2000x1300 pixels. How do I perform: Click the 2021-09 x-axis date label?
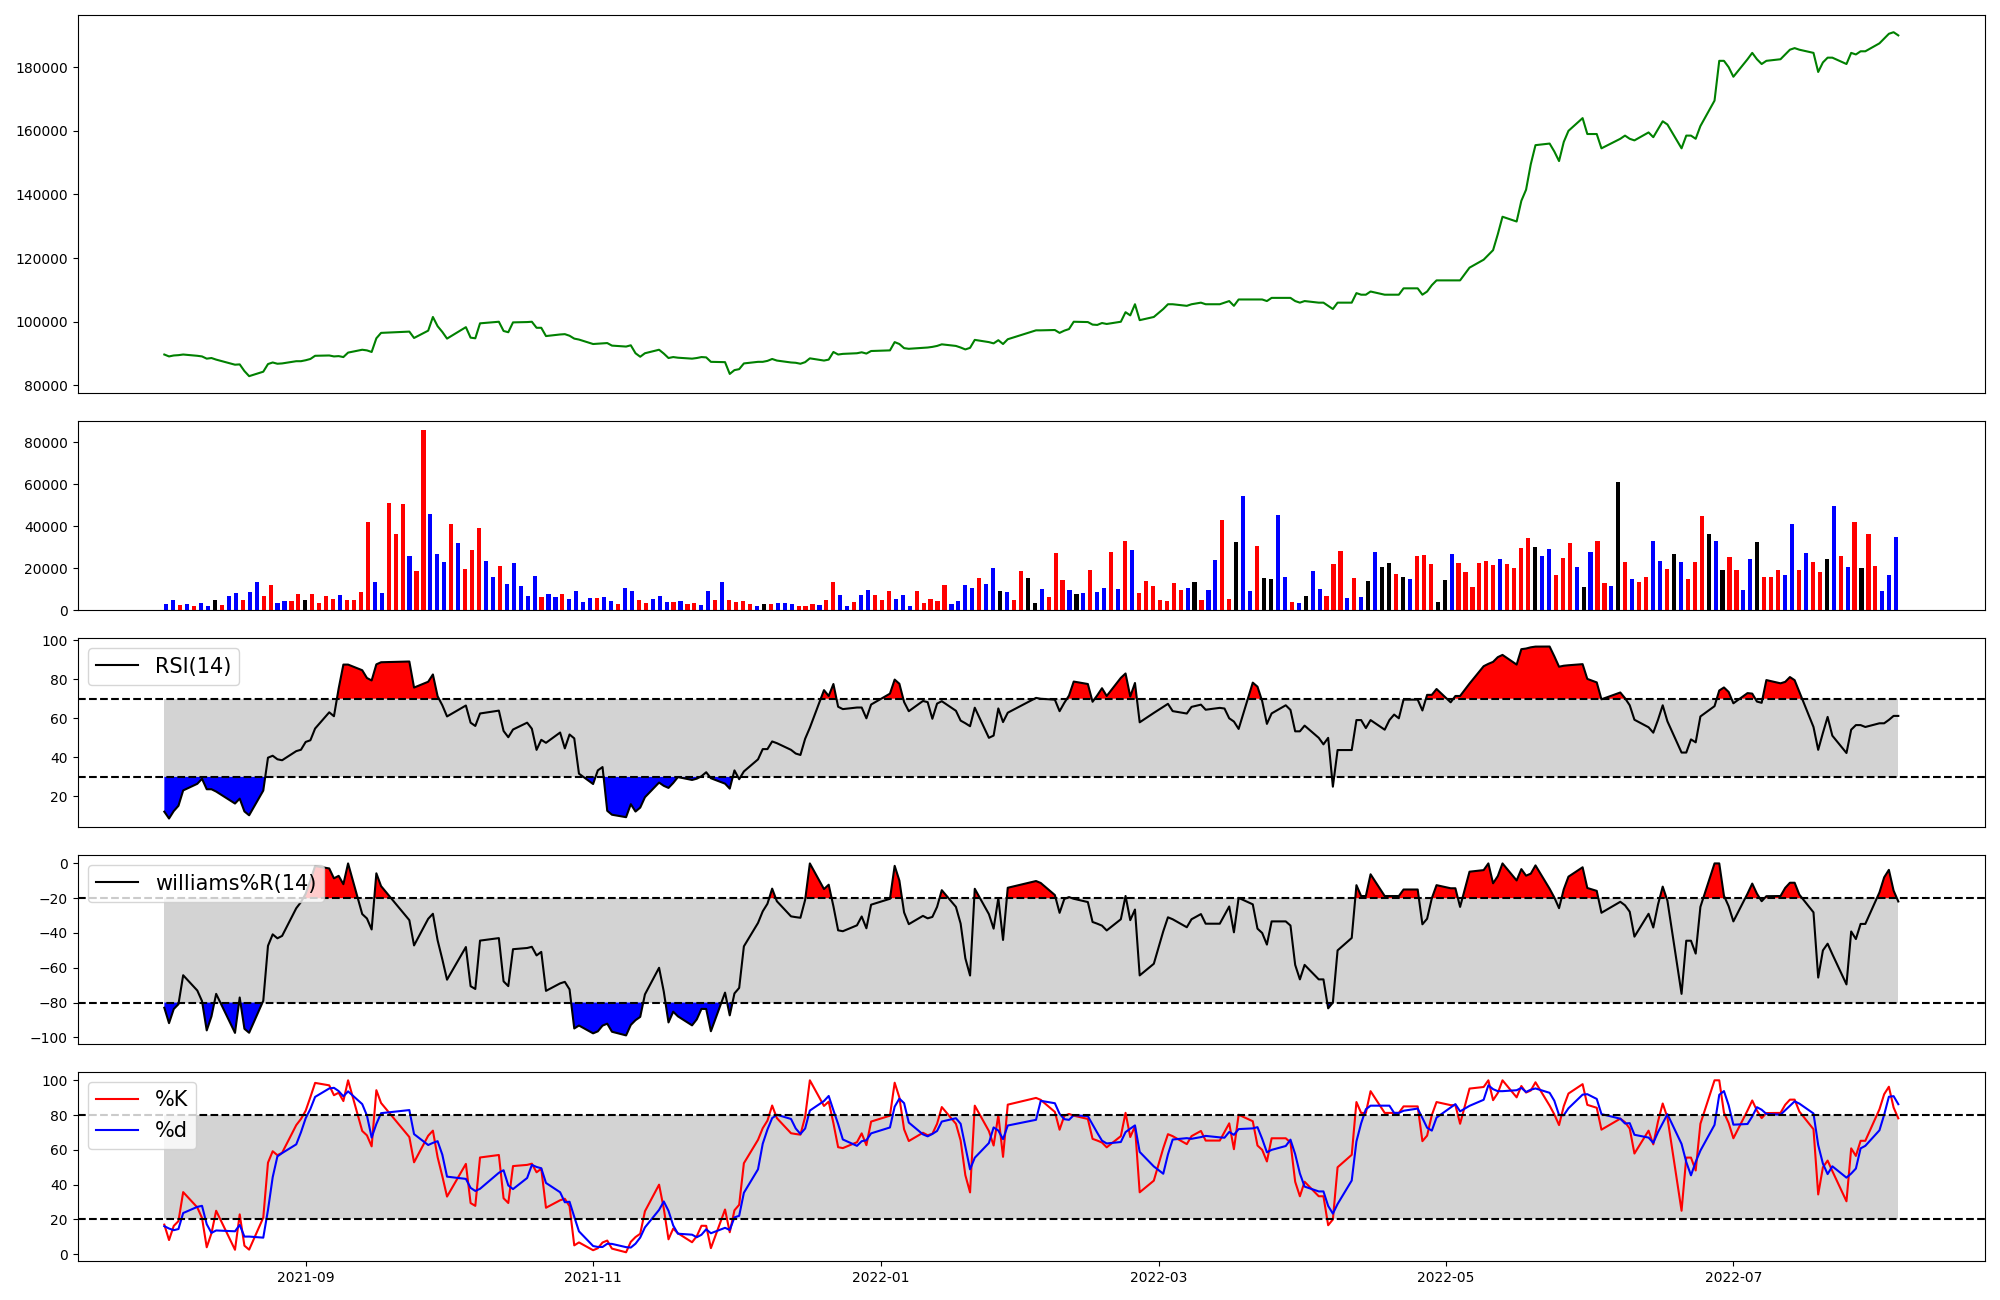pyautogui.click(x=306, y=1277)
